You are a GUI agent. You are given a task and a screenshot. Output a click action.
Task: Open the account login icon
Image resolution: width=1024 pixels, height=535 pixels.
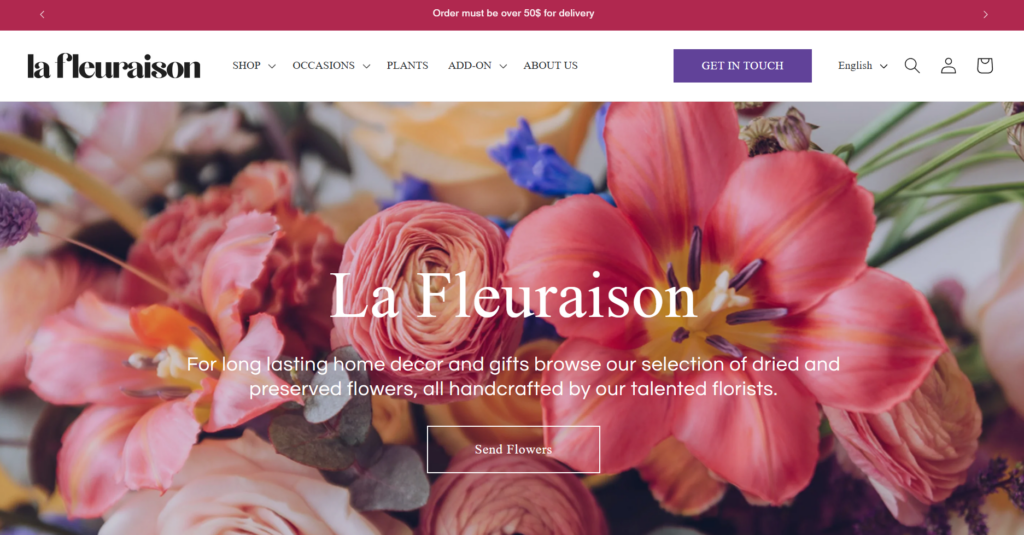click(x=948, y=65)
